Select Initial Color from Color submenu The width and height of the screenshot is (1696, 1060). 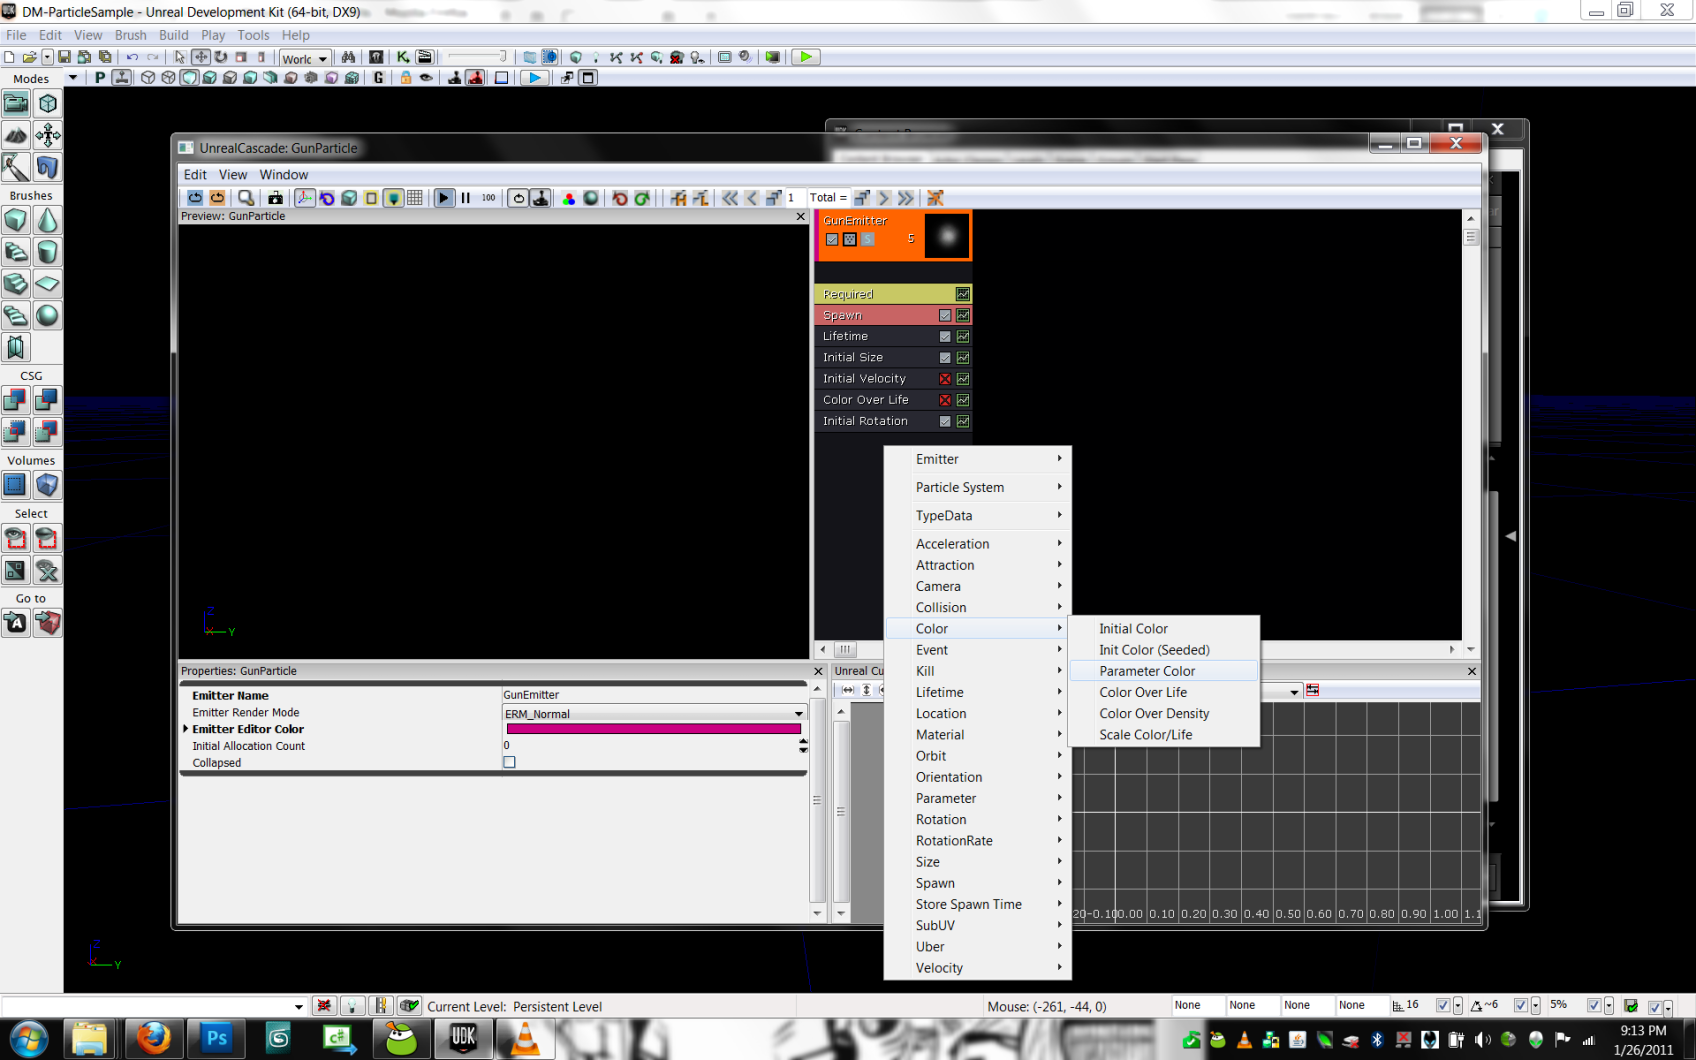(1164, 629)
